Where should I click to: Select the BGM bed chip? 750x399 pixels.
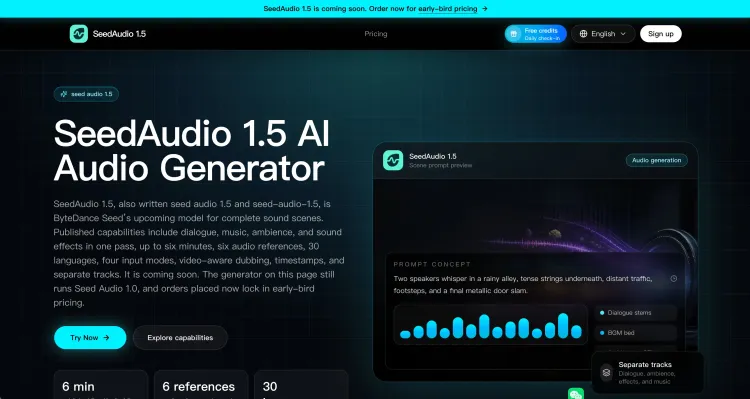(x=636, y=333)
